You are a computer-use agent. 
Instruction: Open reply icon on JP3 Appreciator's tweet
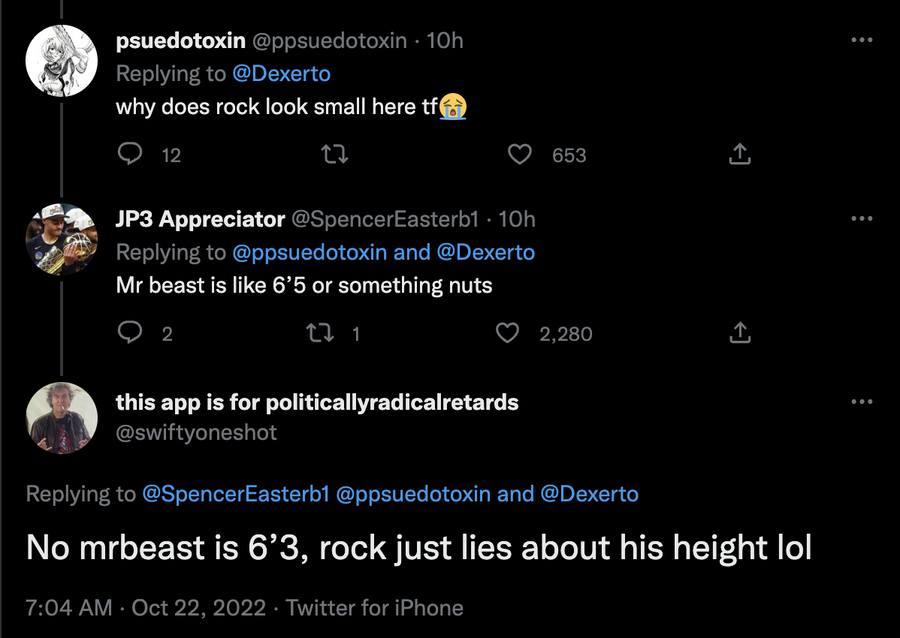130,333
